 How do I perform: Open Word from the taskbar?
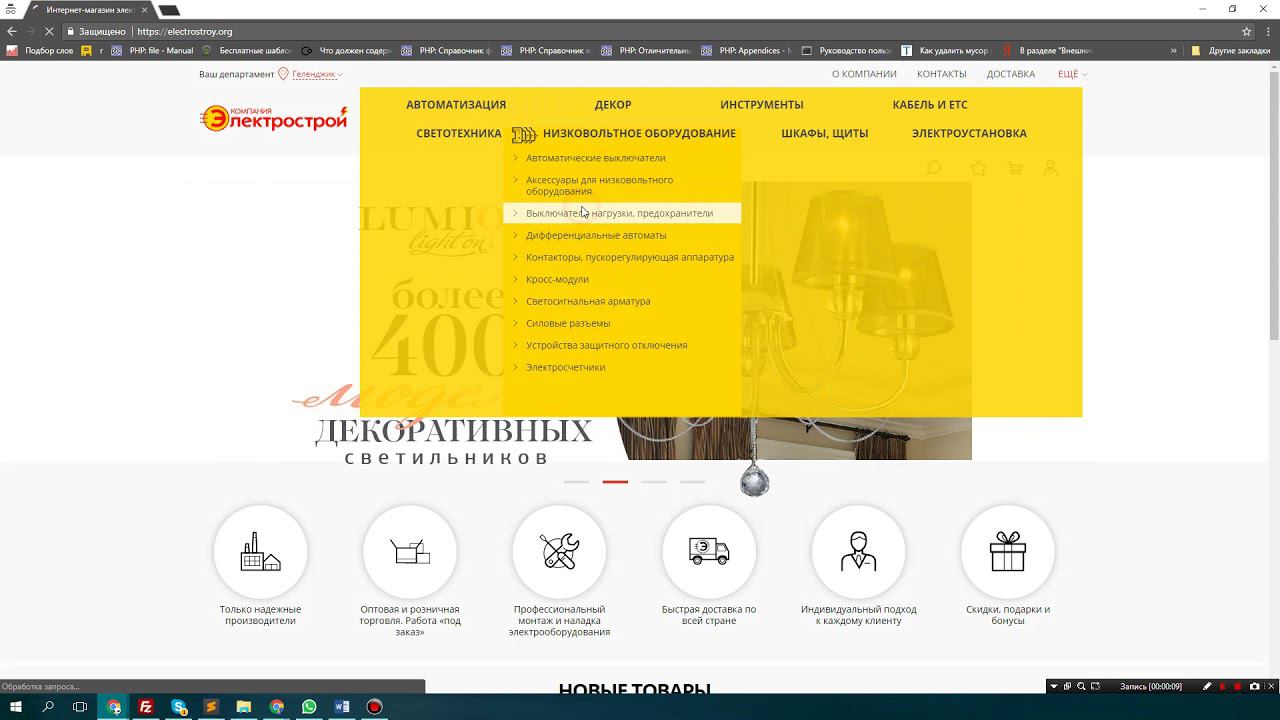point(342,707)
